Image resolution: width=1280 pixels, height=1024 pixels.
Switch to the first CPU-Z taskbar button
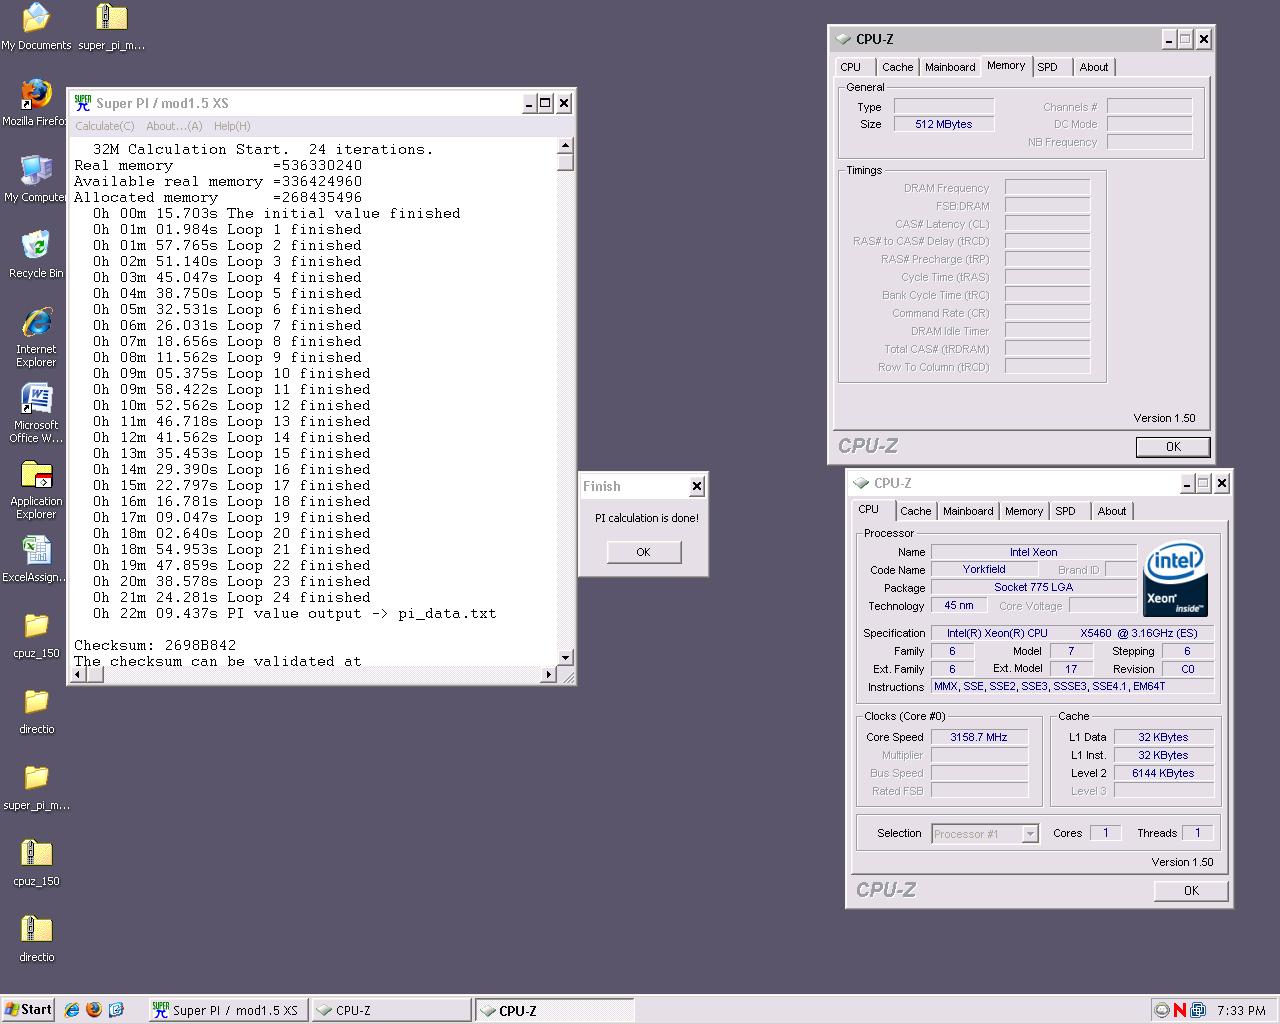[x=390, y=1010]
